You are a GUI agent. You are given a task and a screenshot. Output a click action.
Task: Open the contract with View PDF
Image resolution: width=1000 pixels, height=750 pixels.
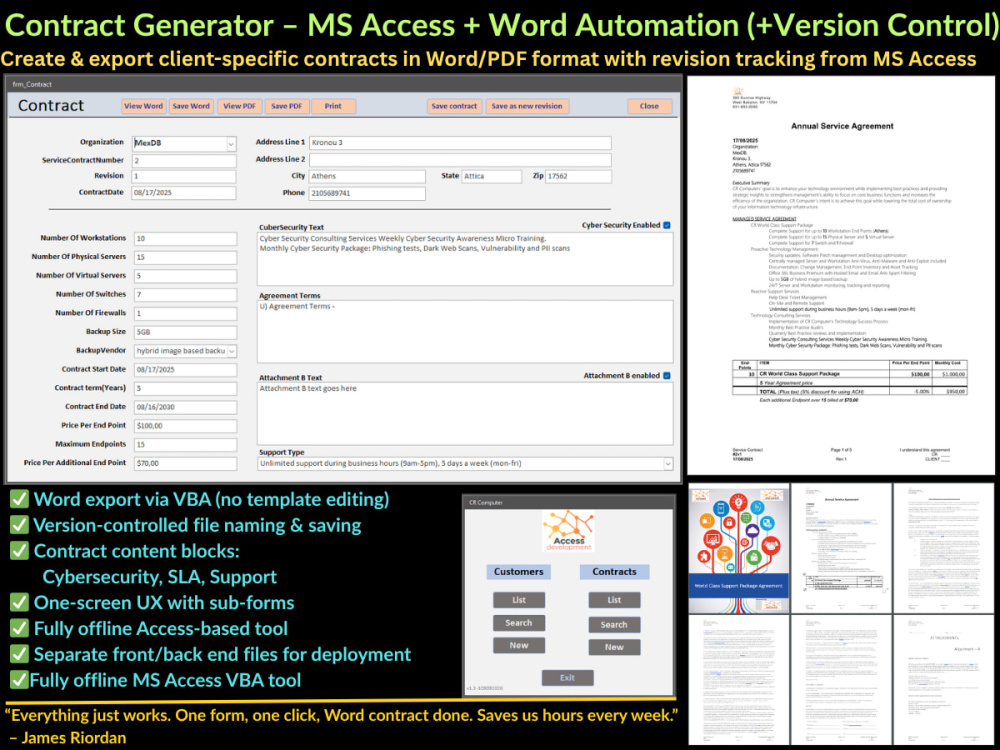click(239, 107)
